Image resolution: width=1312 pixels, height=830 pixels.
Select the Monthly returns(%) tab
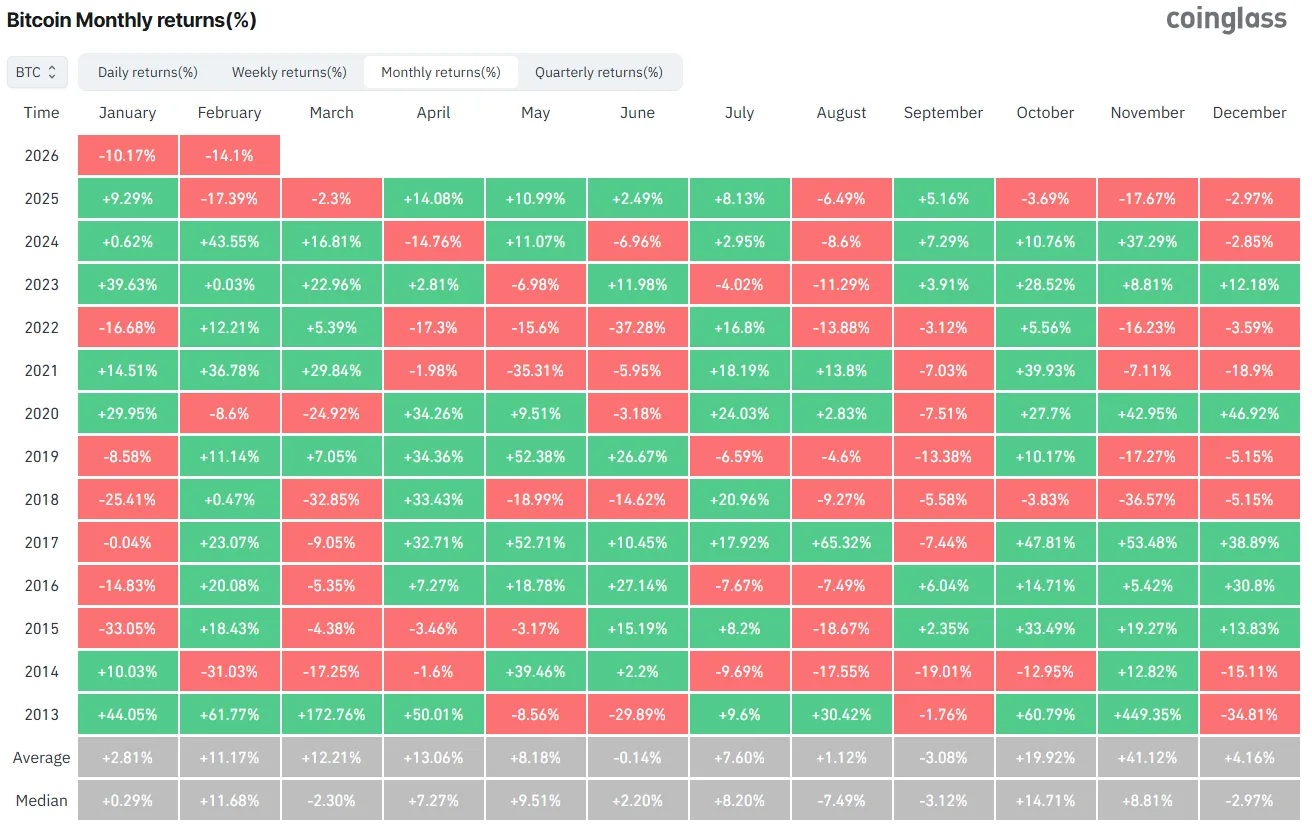click(x=441, y=72)
